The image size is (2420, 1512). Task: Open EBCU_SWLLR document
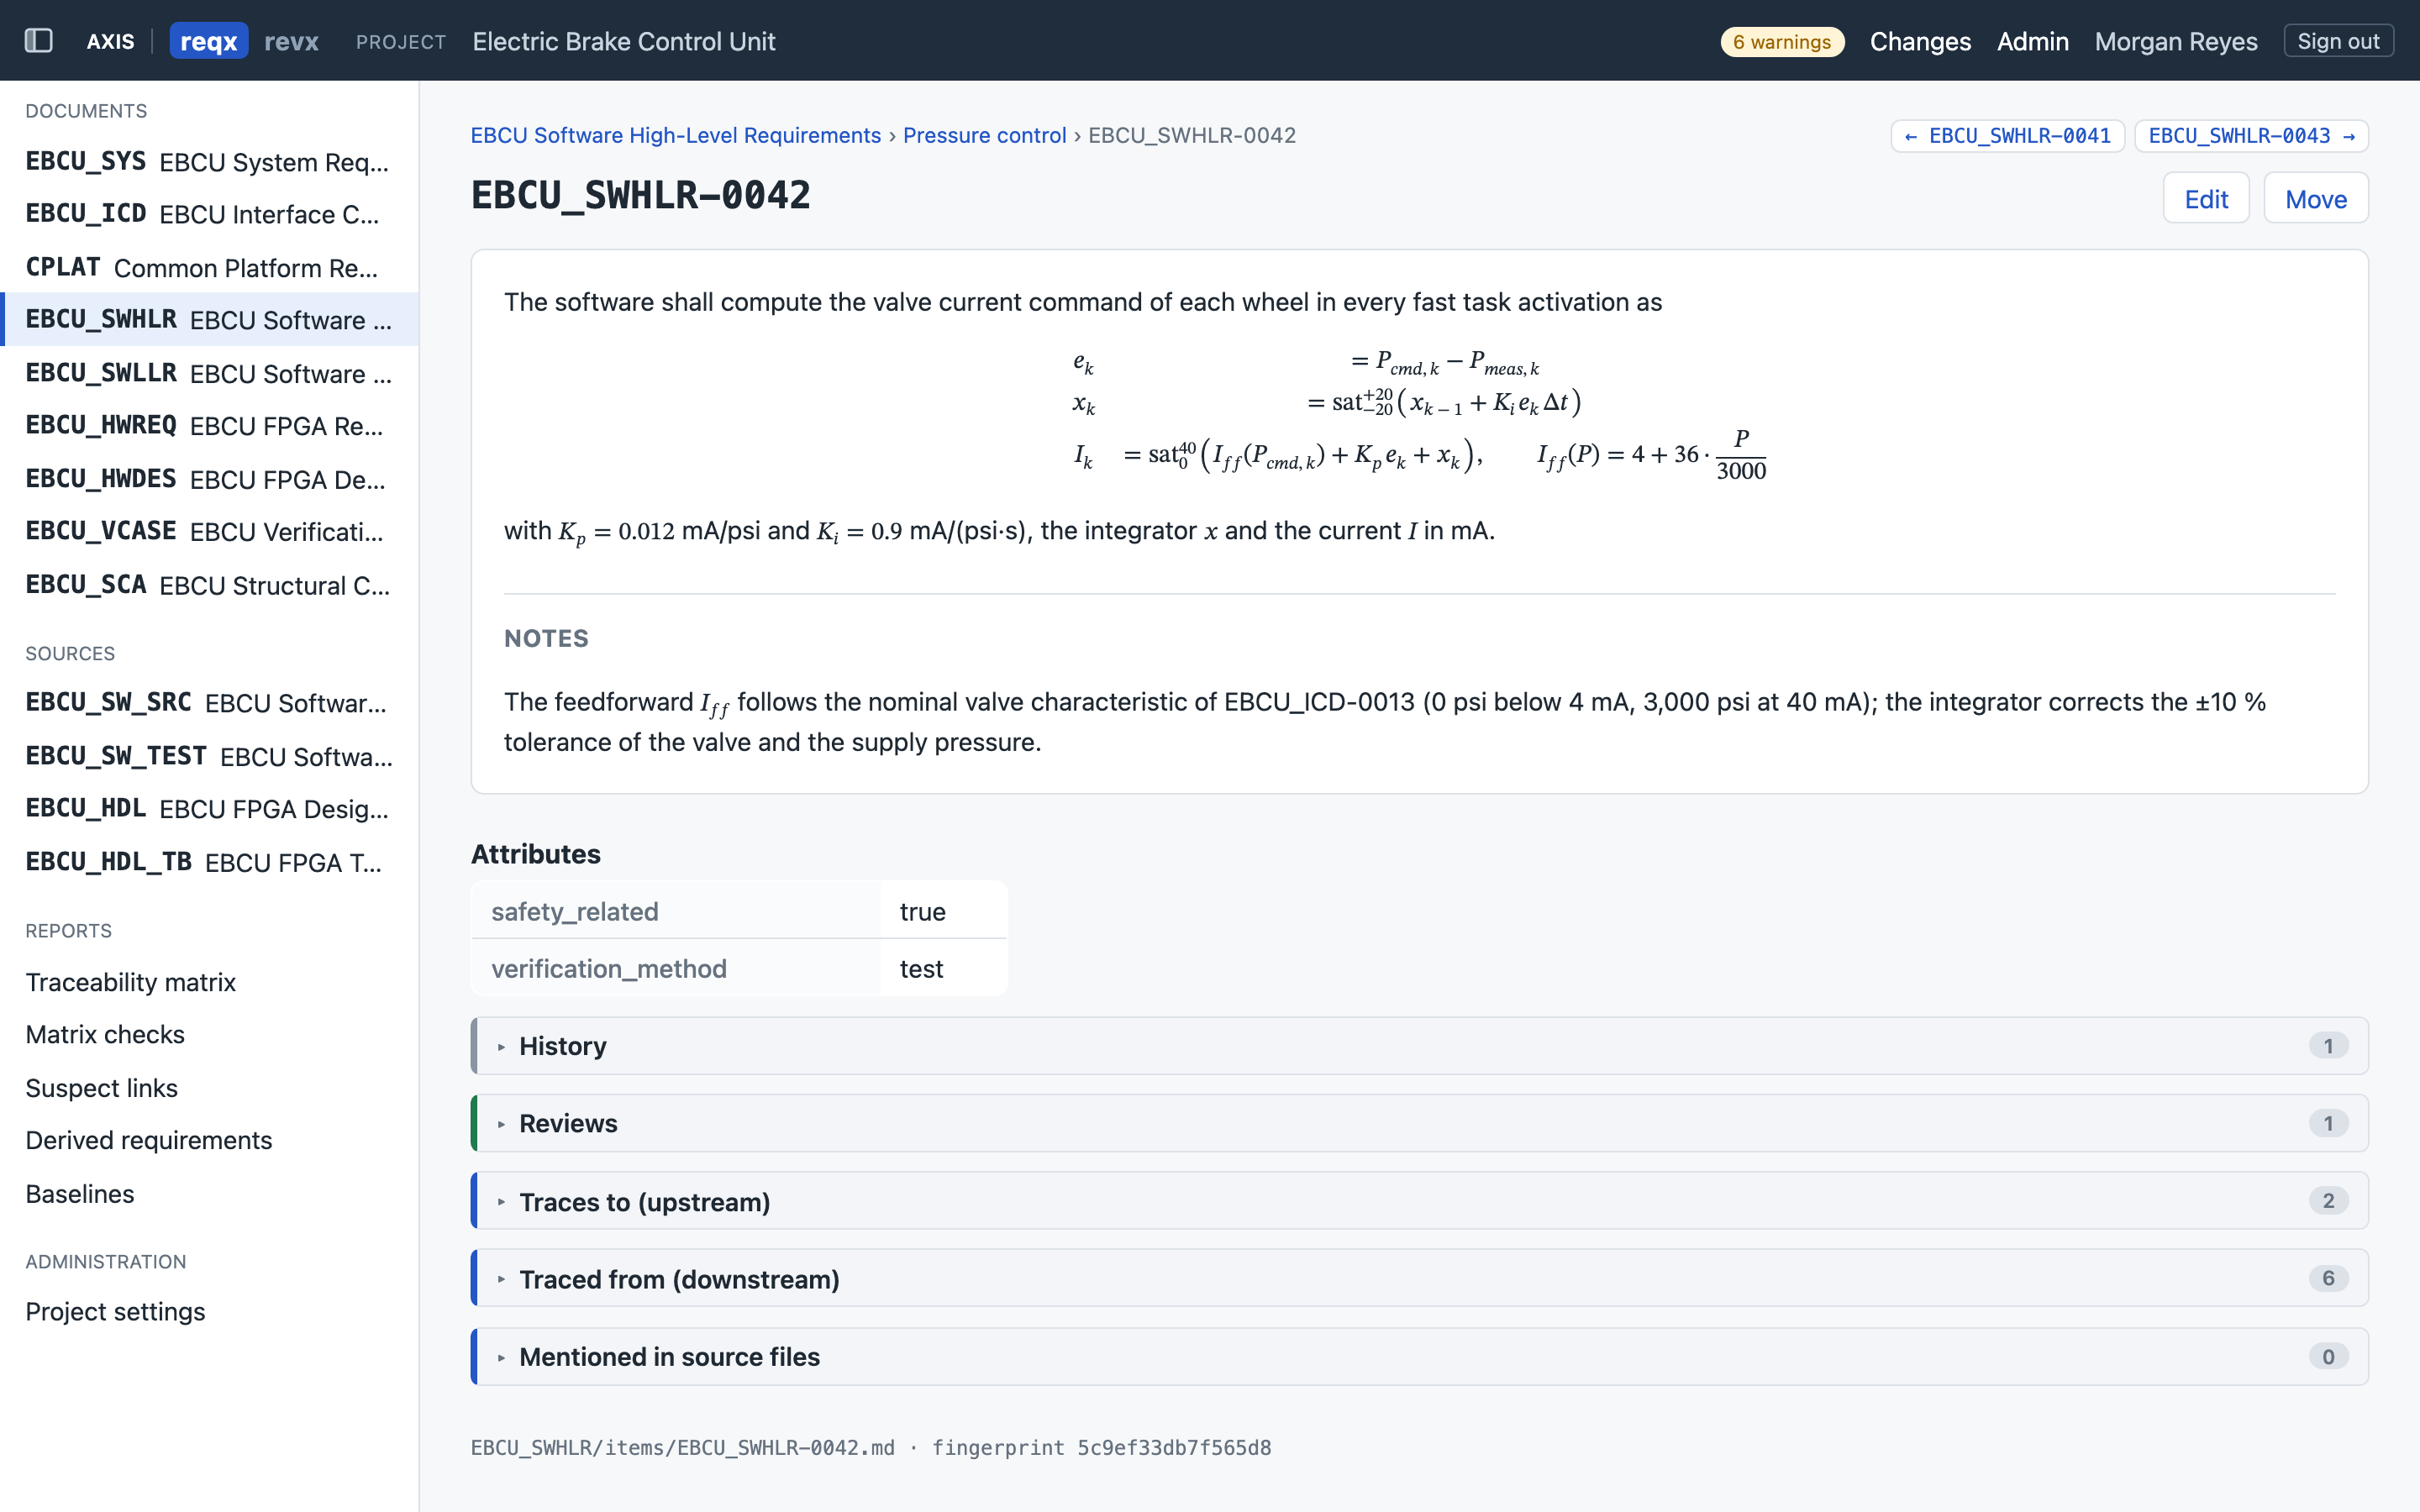pyautogui.click(x=209, y=373)
